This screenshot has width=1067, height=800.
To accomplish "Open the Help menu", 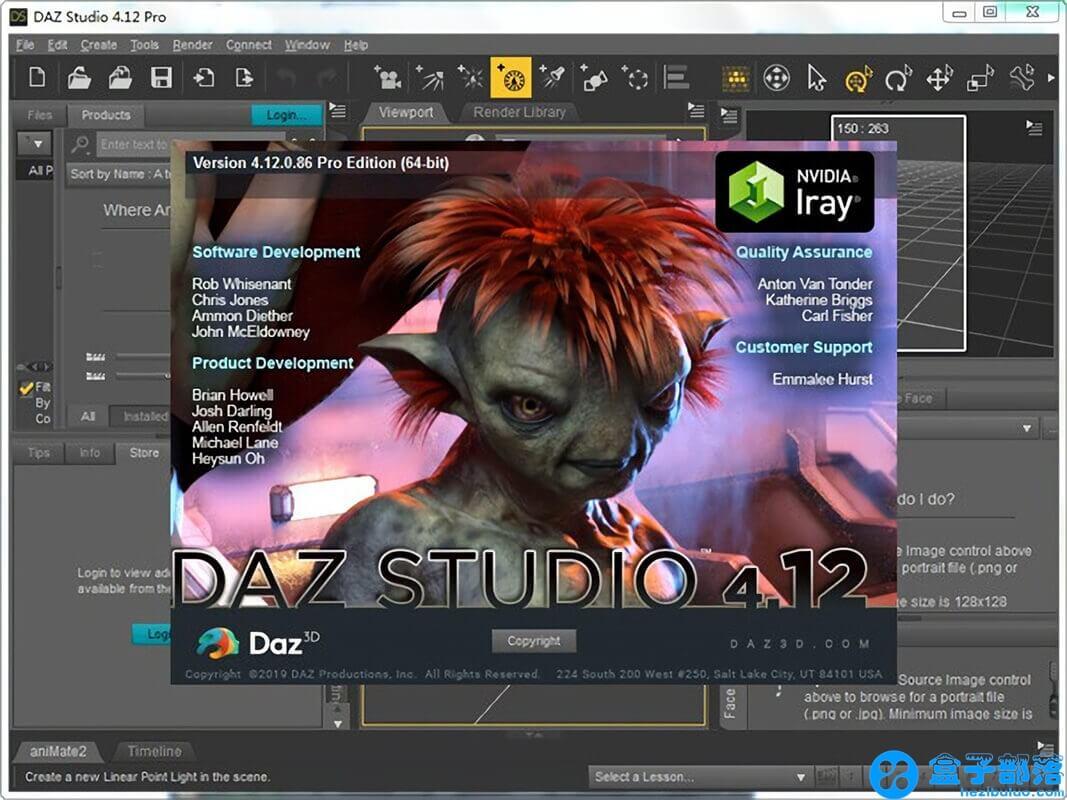I will [356, 45].
